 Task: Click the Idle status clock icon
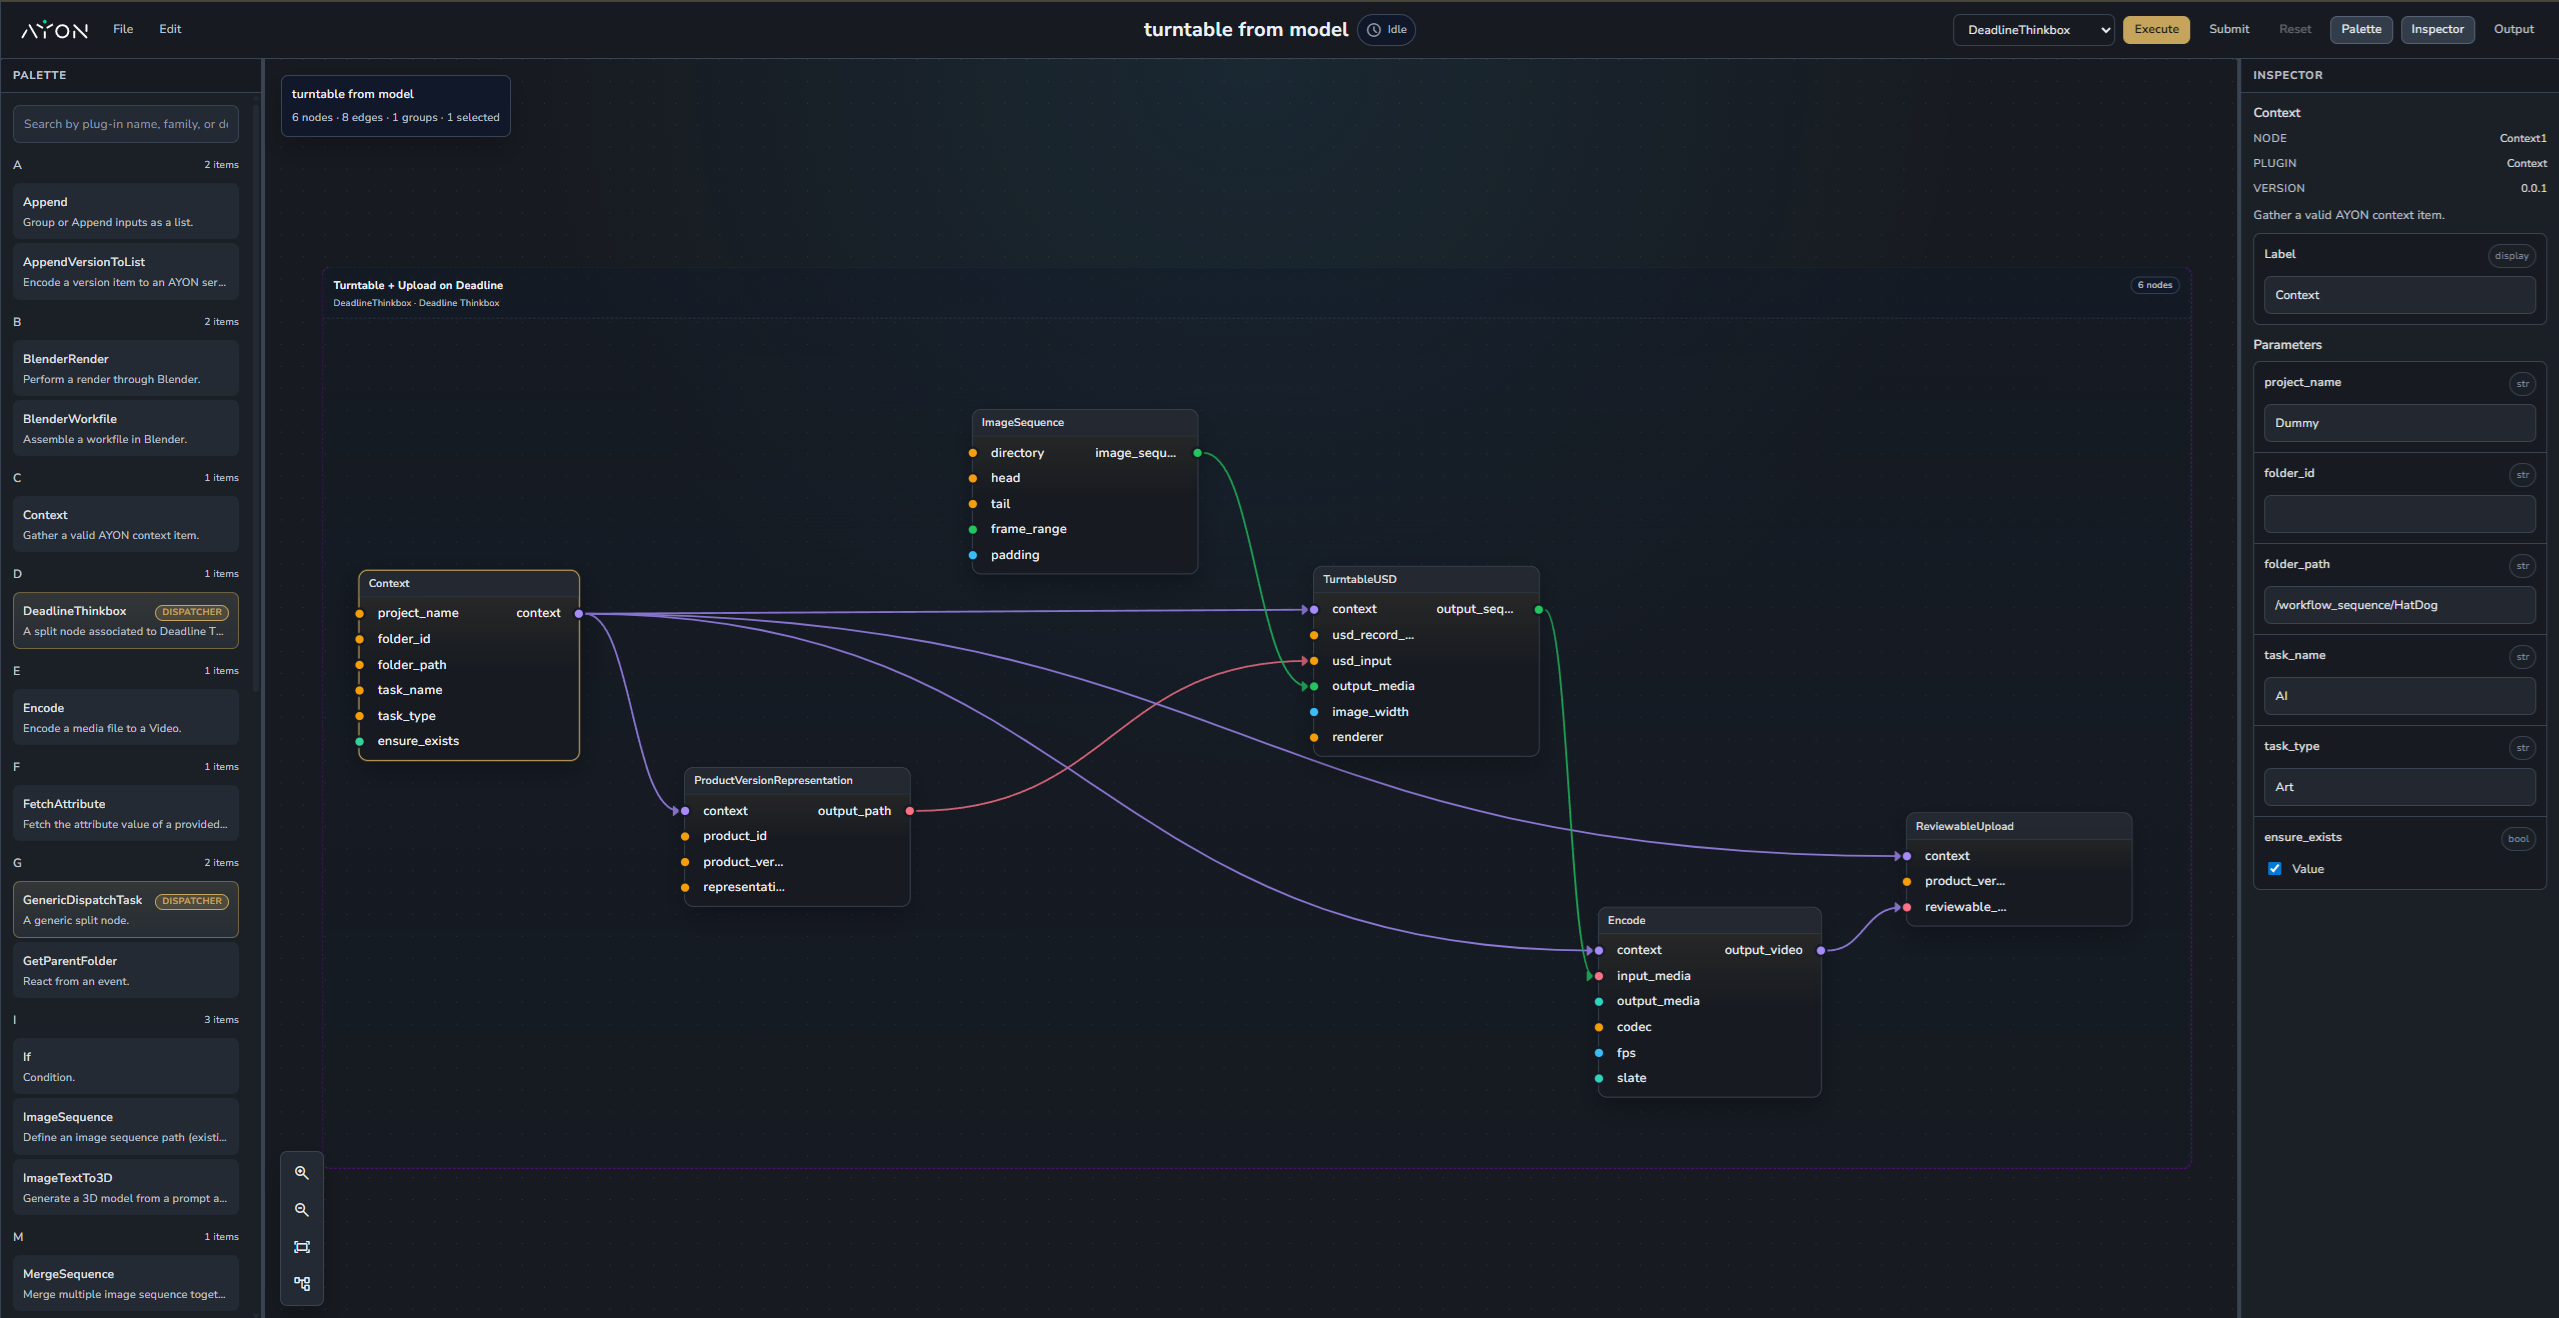click(1374, 30)
